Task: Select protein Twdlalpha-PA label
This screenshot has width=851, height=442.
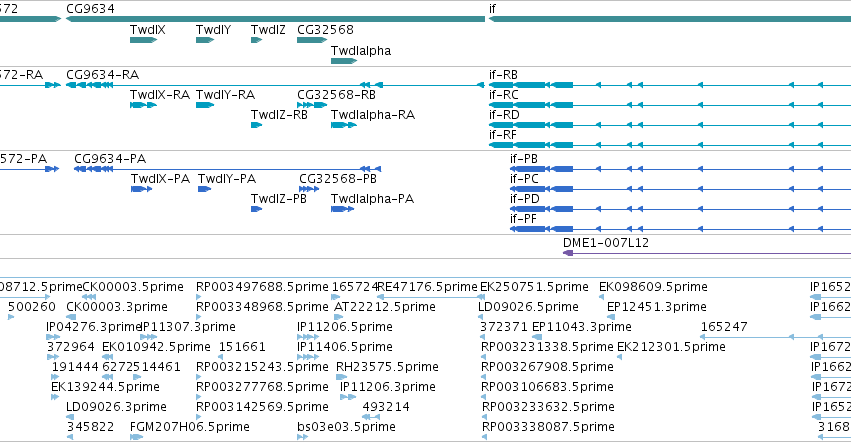Action: click(372, 199)
